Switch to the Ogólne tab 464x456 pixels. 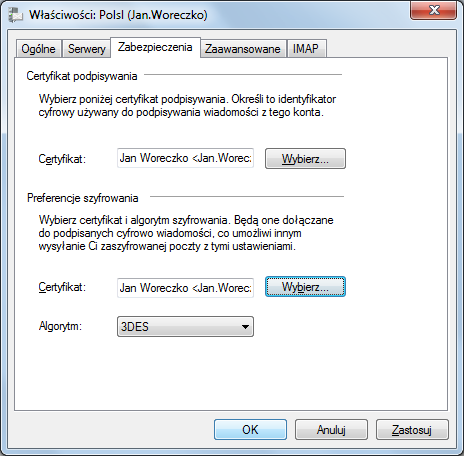pyautogui.click(x=39, y=49)
